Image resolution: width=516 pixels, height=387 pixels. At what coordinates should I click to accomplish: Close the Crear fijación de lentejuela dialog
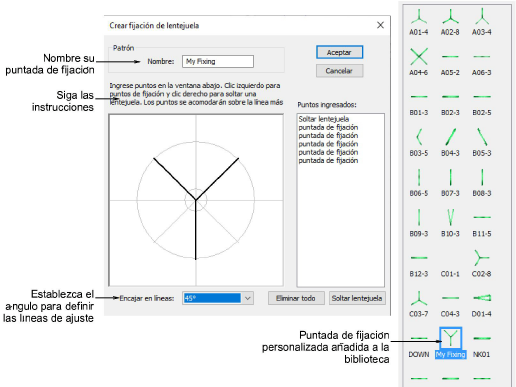[380, 25]
